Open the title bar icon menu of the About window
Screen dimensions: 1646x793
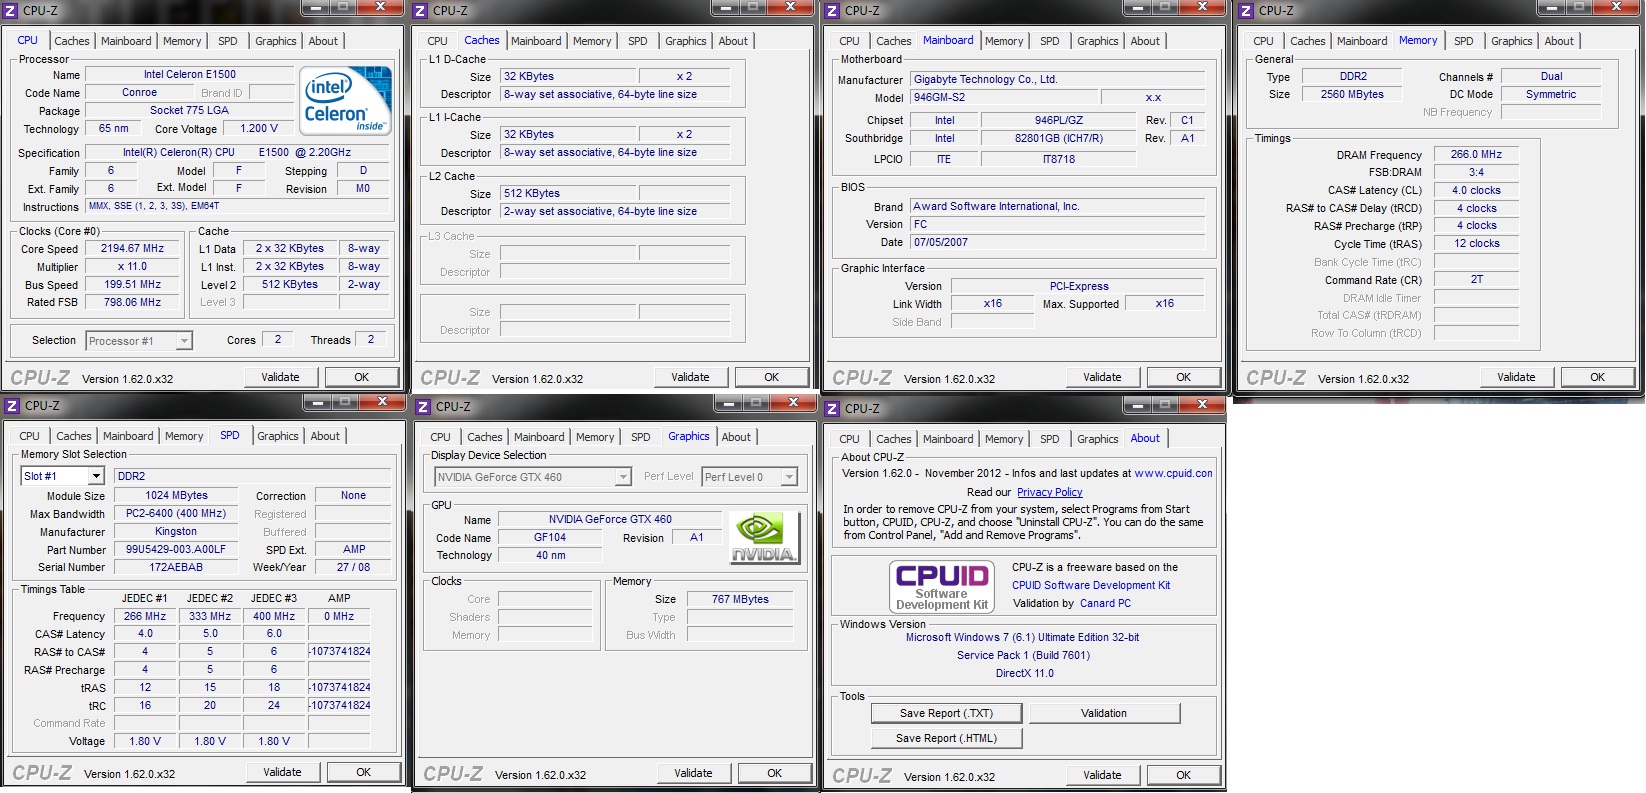click(x=833, y=409)
